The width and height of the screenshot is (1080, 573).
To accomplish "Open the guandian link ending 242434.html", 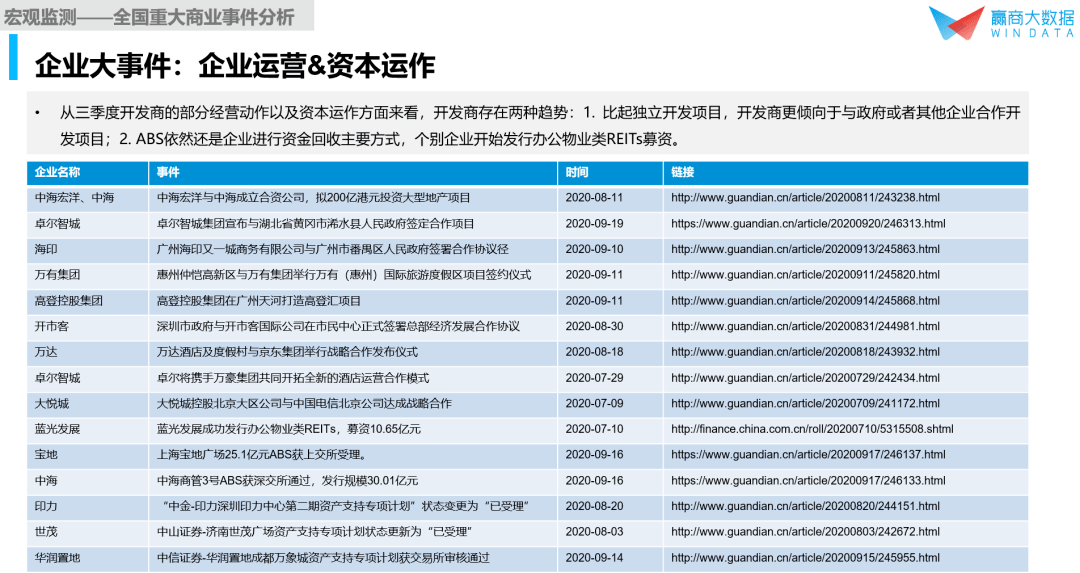I will [805, 378].
